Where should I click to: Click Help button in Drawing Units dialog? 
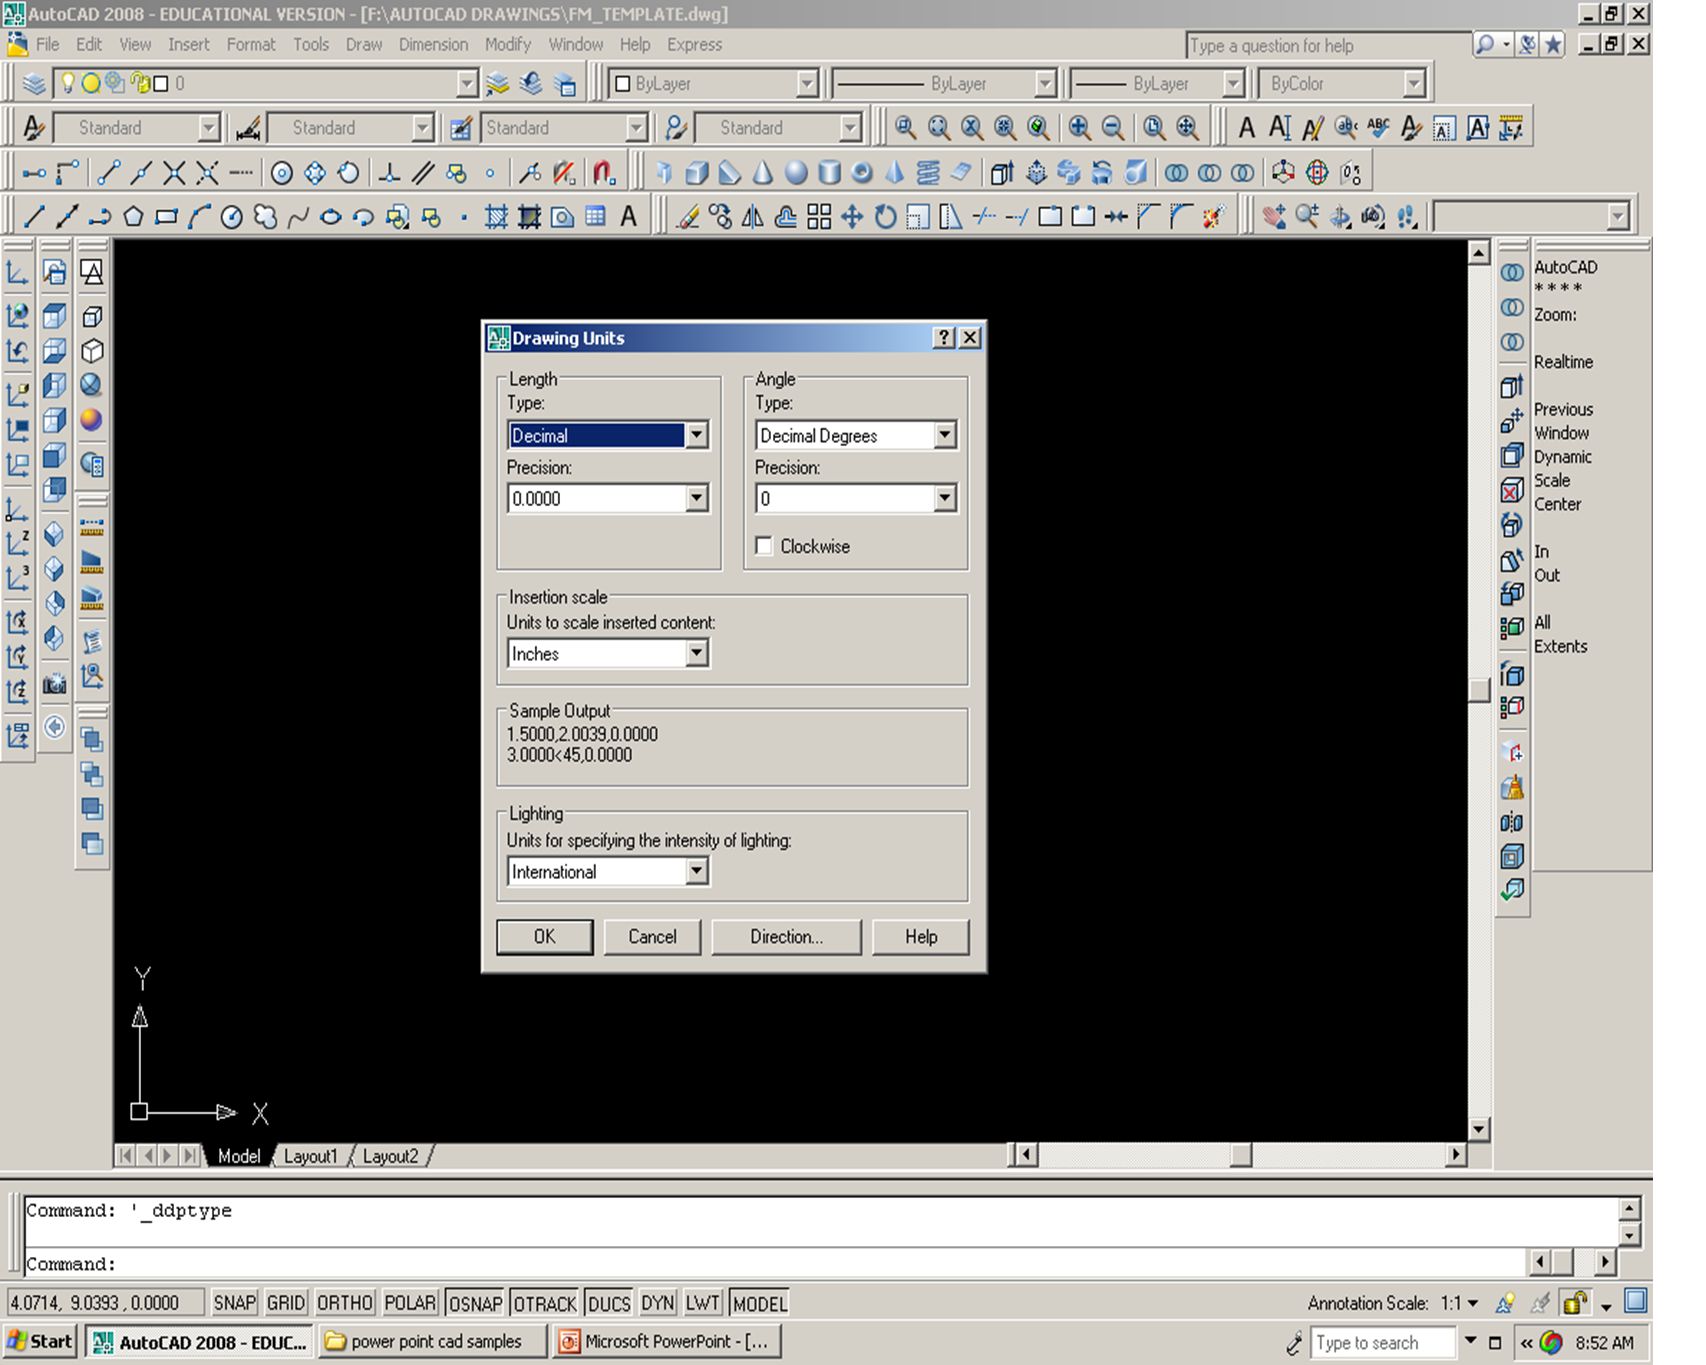(x=921, y=936)
